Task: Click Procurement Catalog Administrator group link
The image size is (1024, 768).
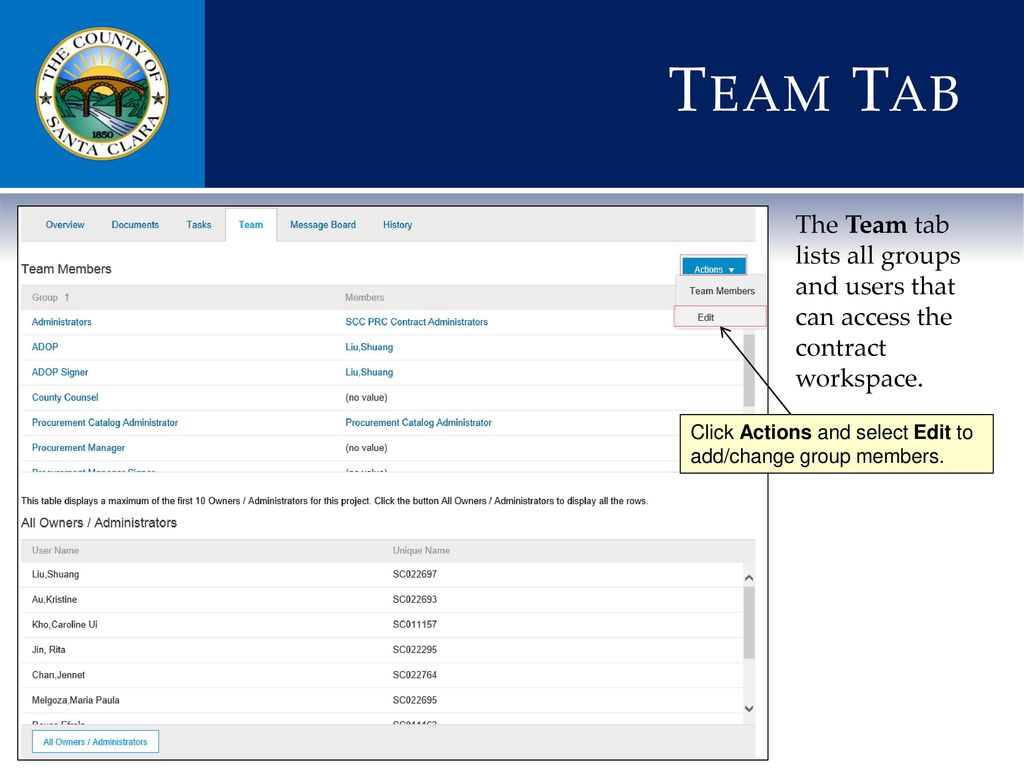Action: pos(105,423)
